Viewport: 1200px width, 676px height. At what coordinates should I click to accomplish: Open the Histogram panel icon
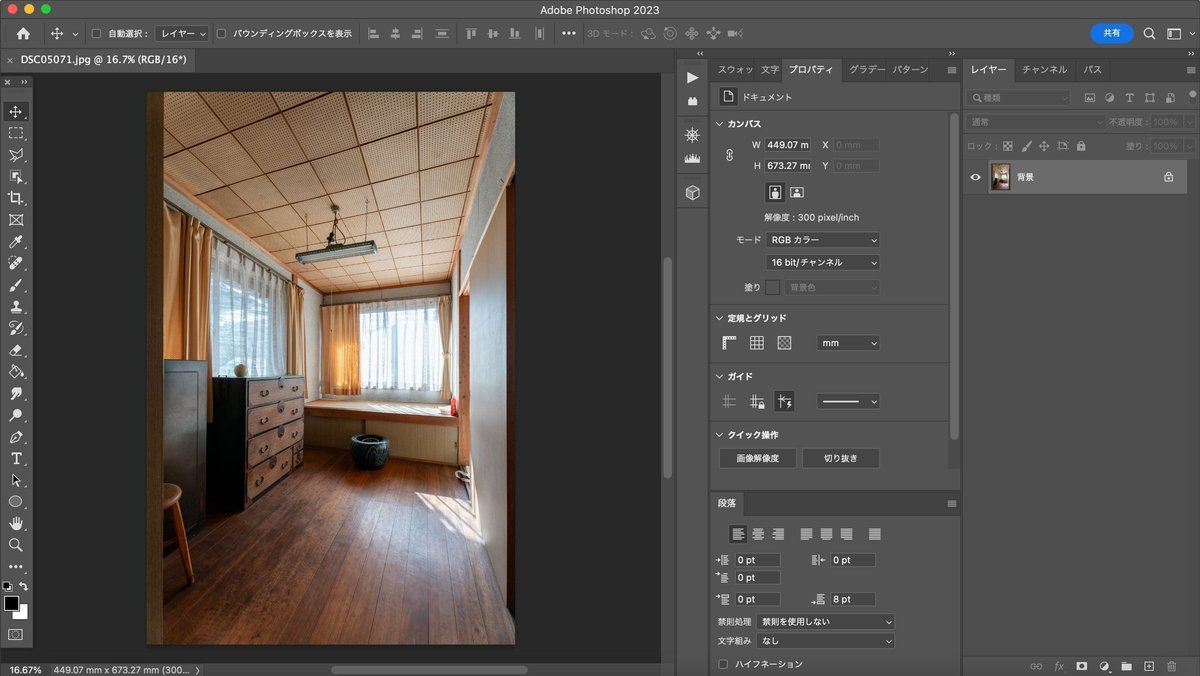(692, 158)
